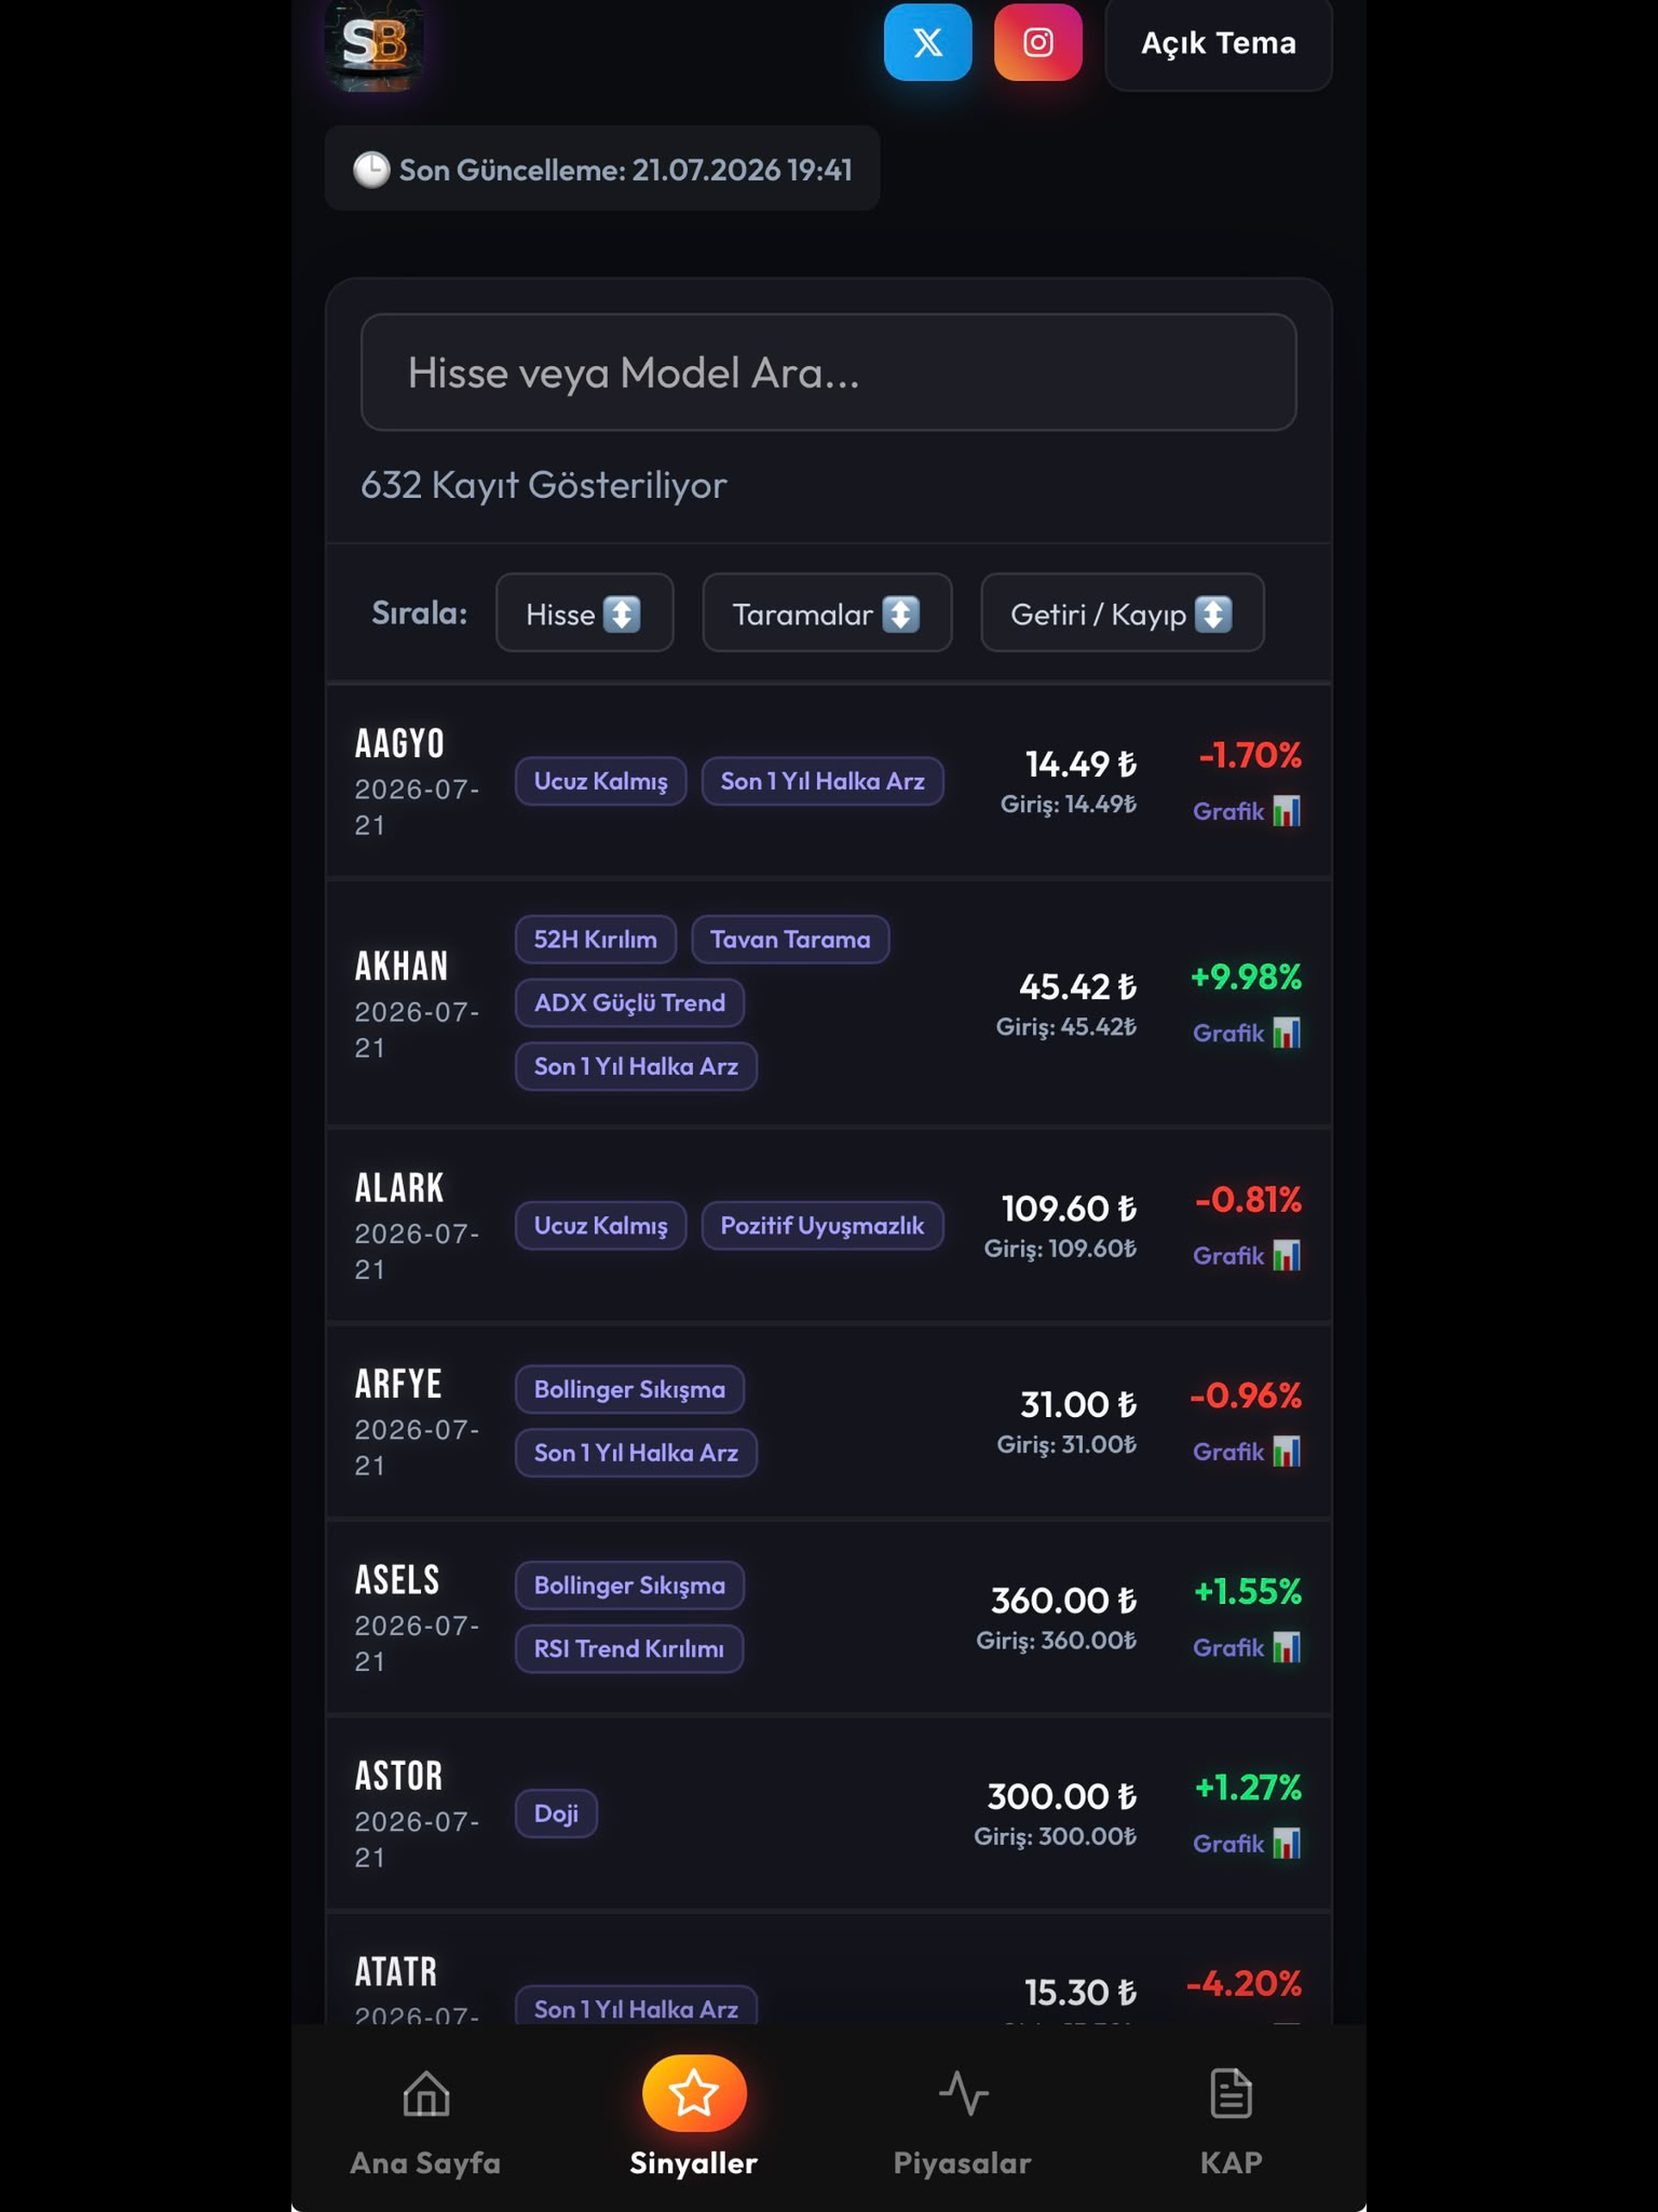Open Grafik for AKHAN
1658x2212 pixels.
click(1246, 1033)
